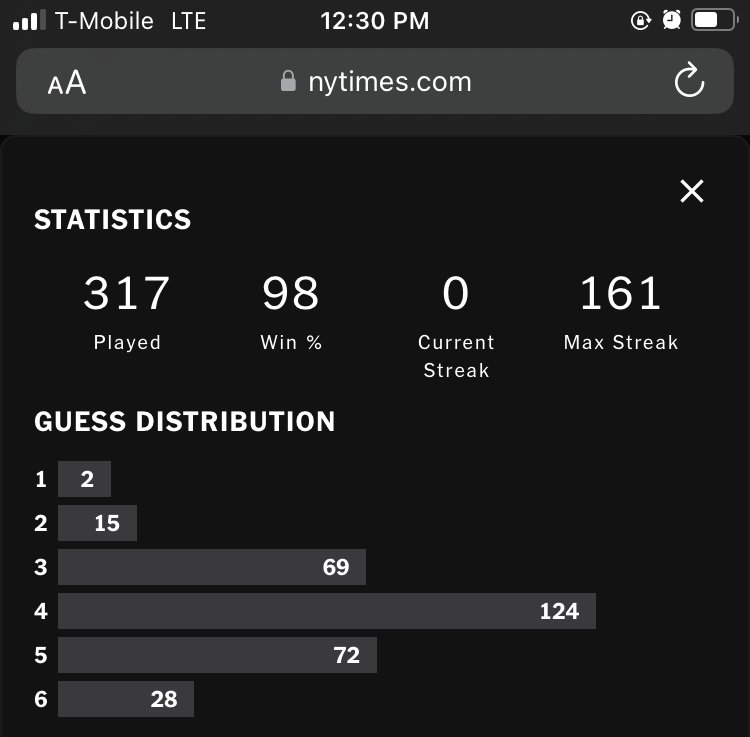Select the guess 5 bar showing 72

click(x=217, y=655)
